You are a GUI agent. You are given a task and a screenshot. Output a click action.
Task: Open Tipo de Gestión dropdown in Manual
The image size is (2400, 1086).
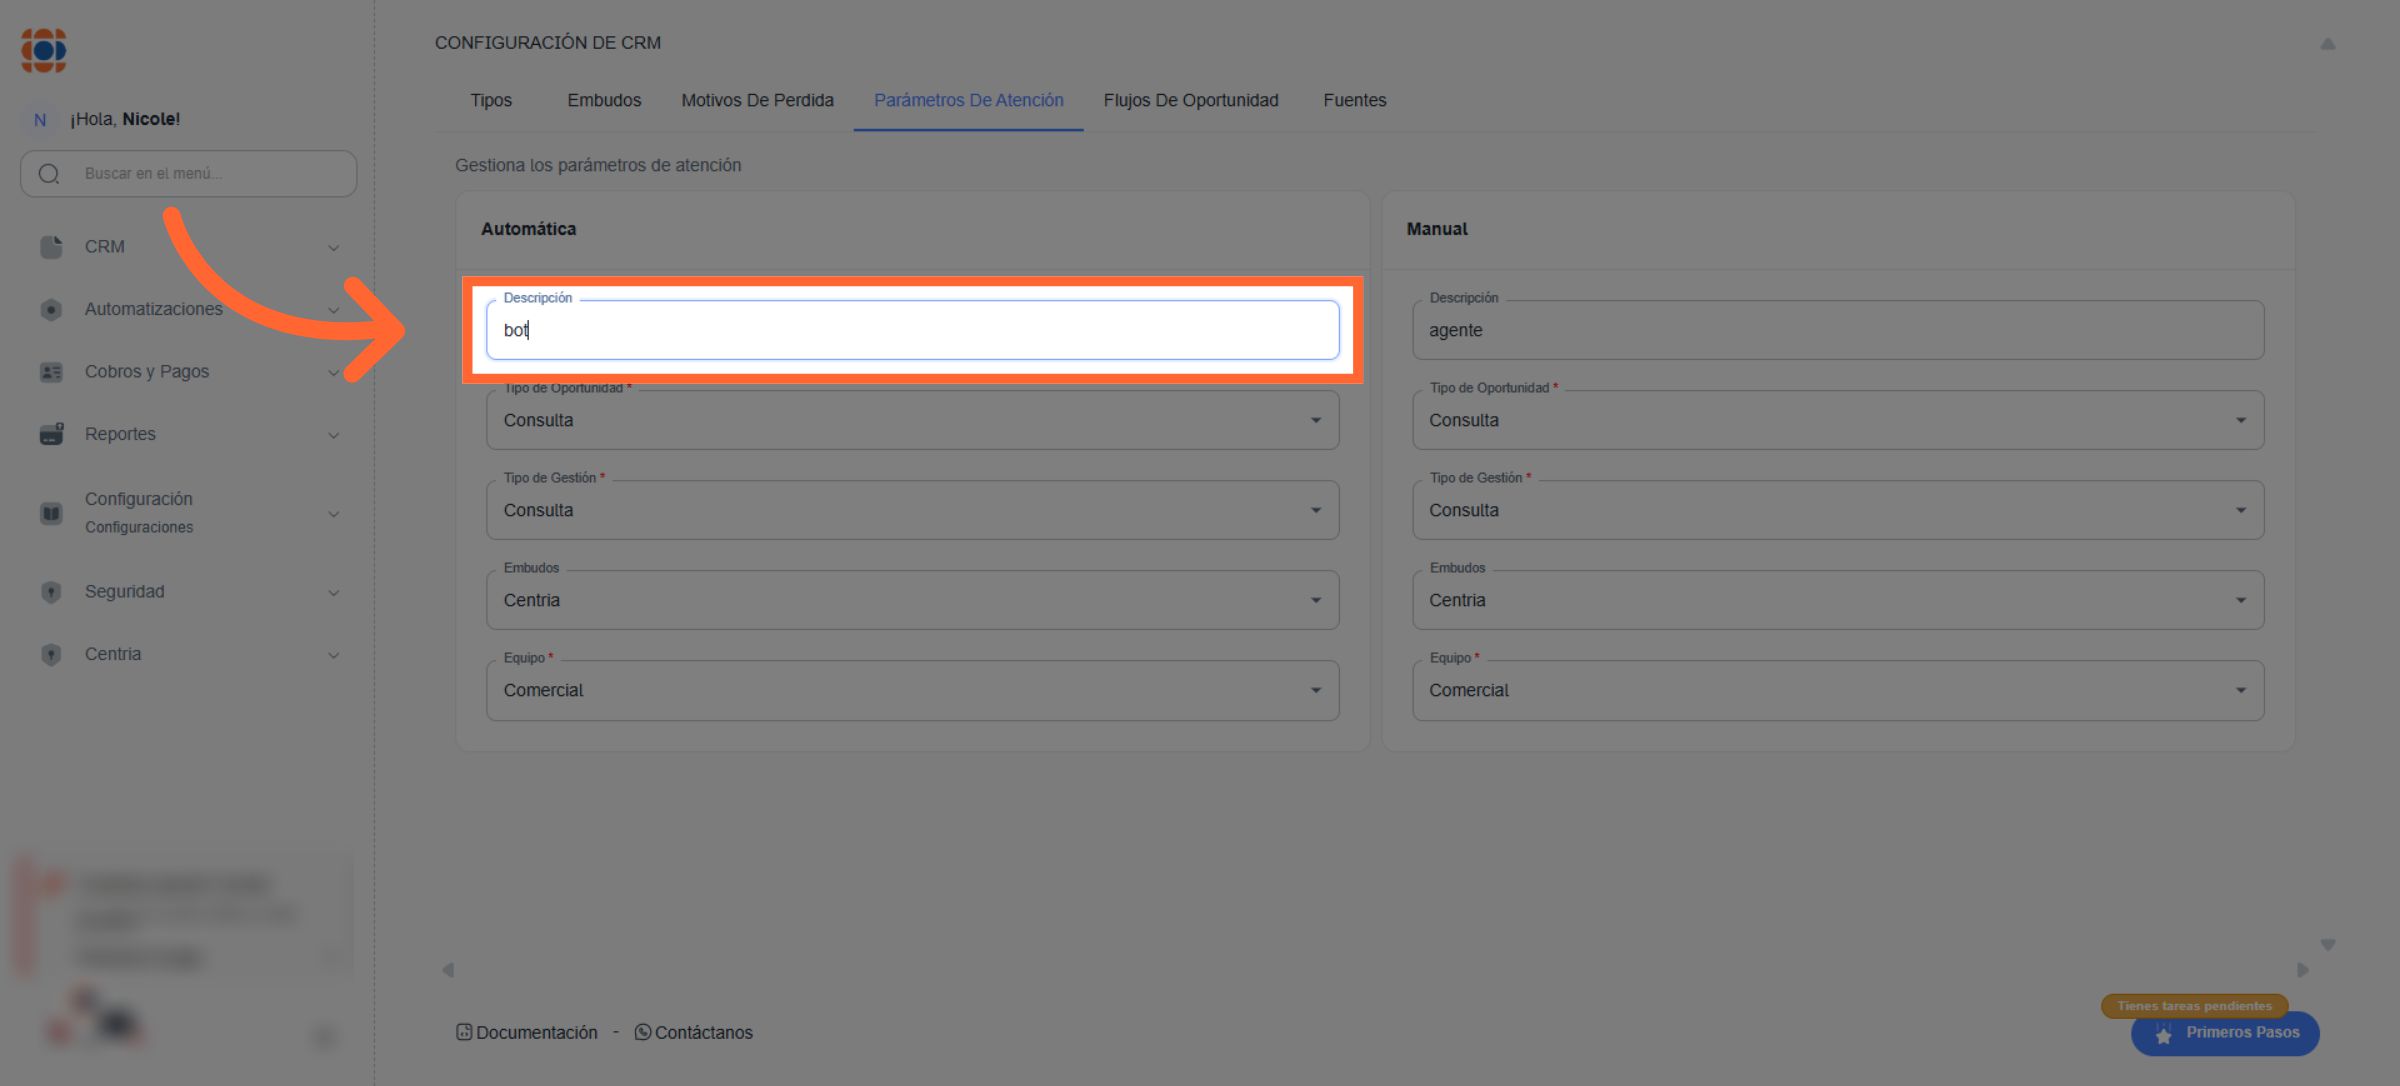[x=1837, y=510]
